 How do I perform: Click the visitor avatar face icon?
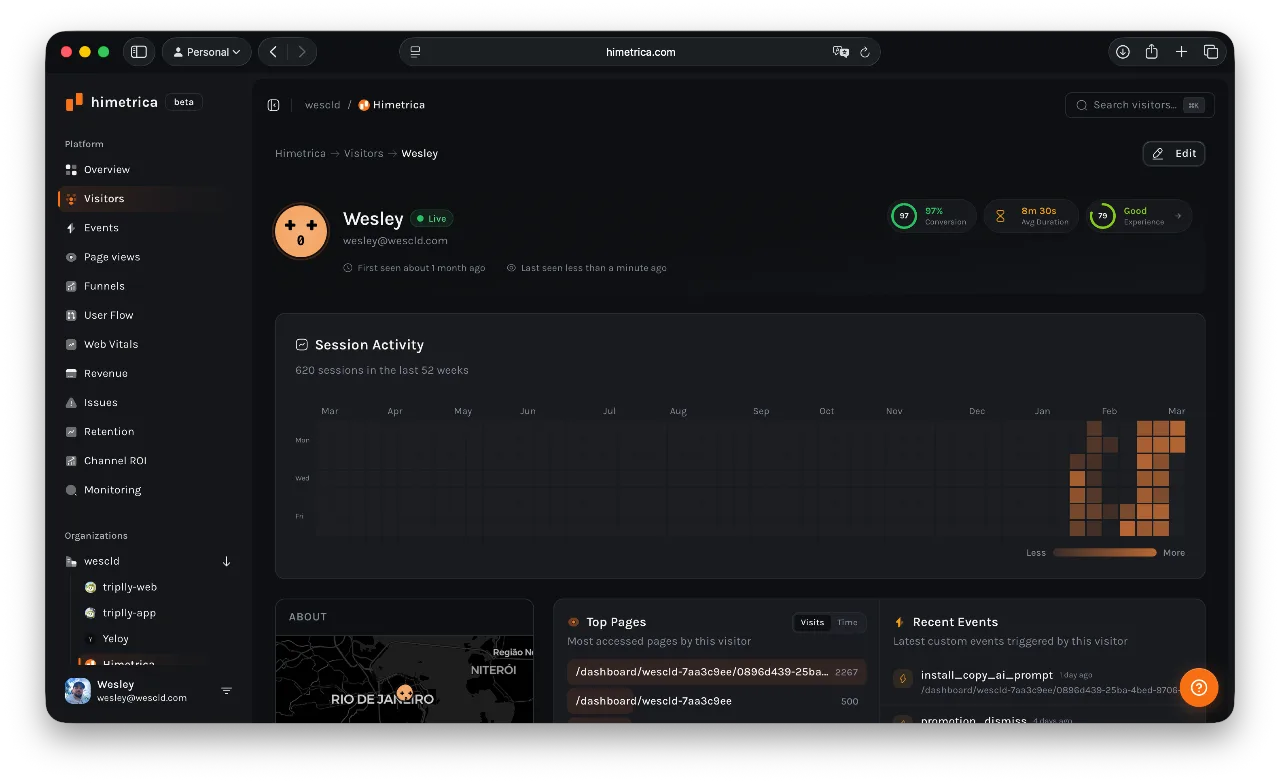pyautogui.click(x=301, y=232)
